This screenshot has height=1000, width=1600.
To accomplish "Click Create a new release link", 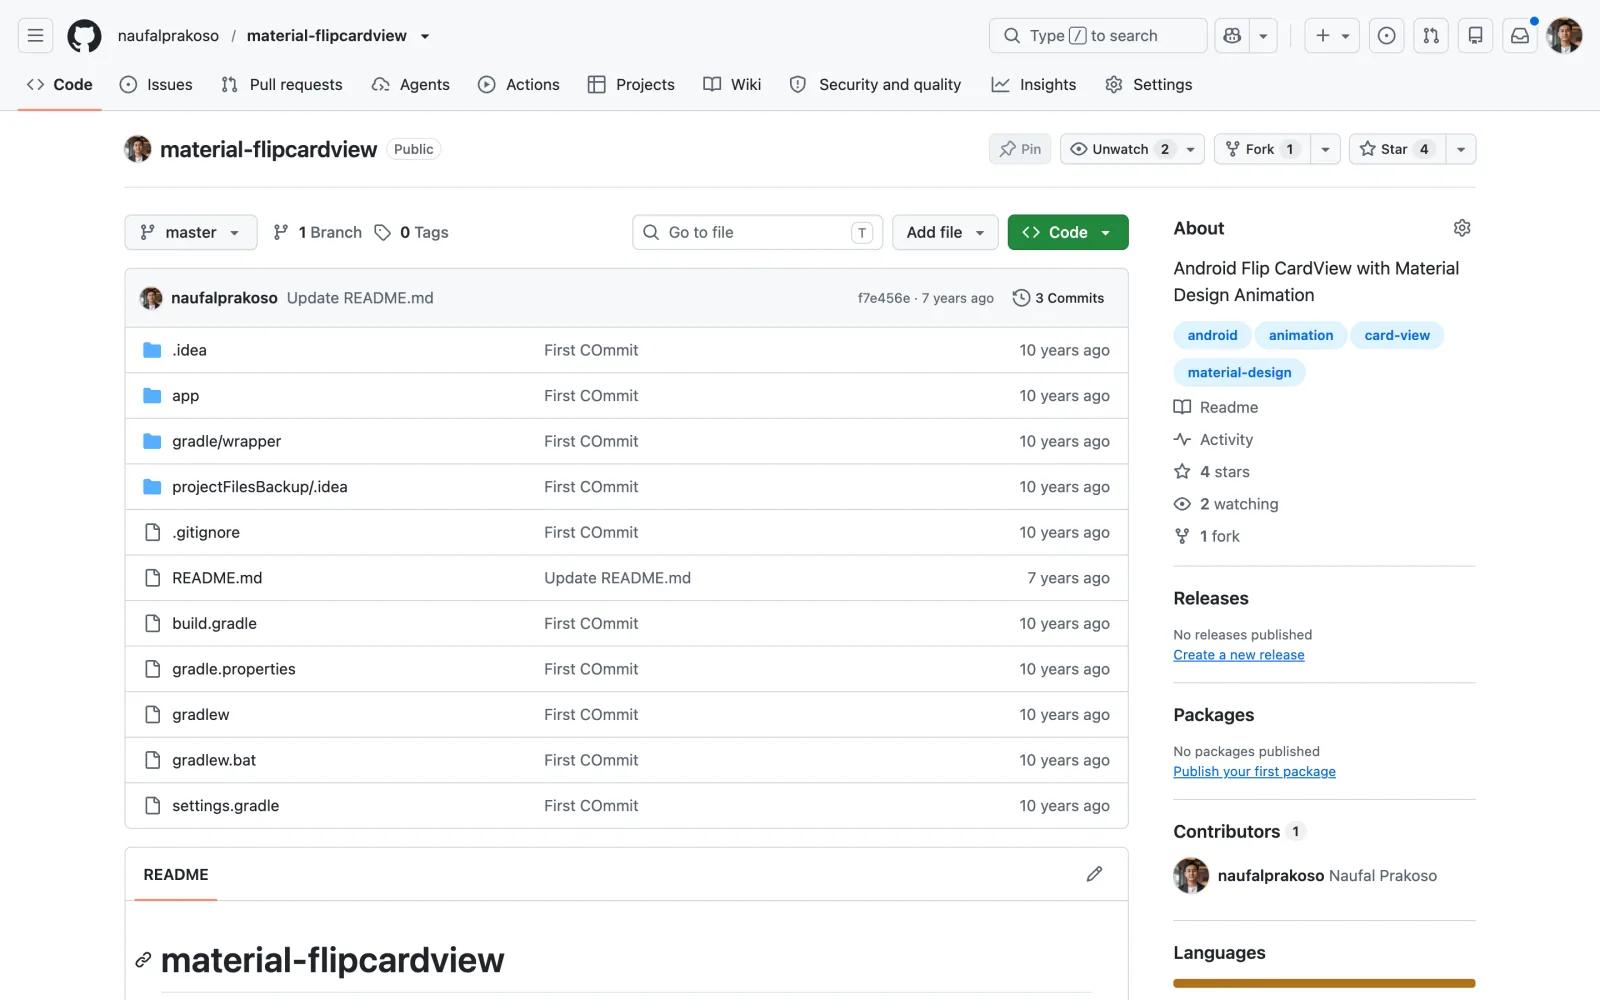I will point(1239,655).
